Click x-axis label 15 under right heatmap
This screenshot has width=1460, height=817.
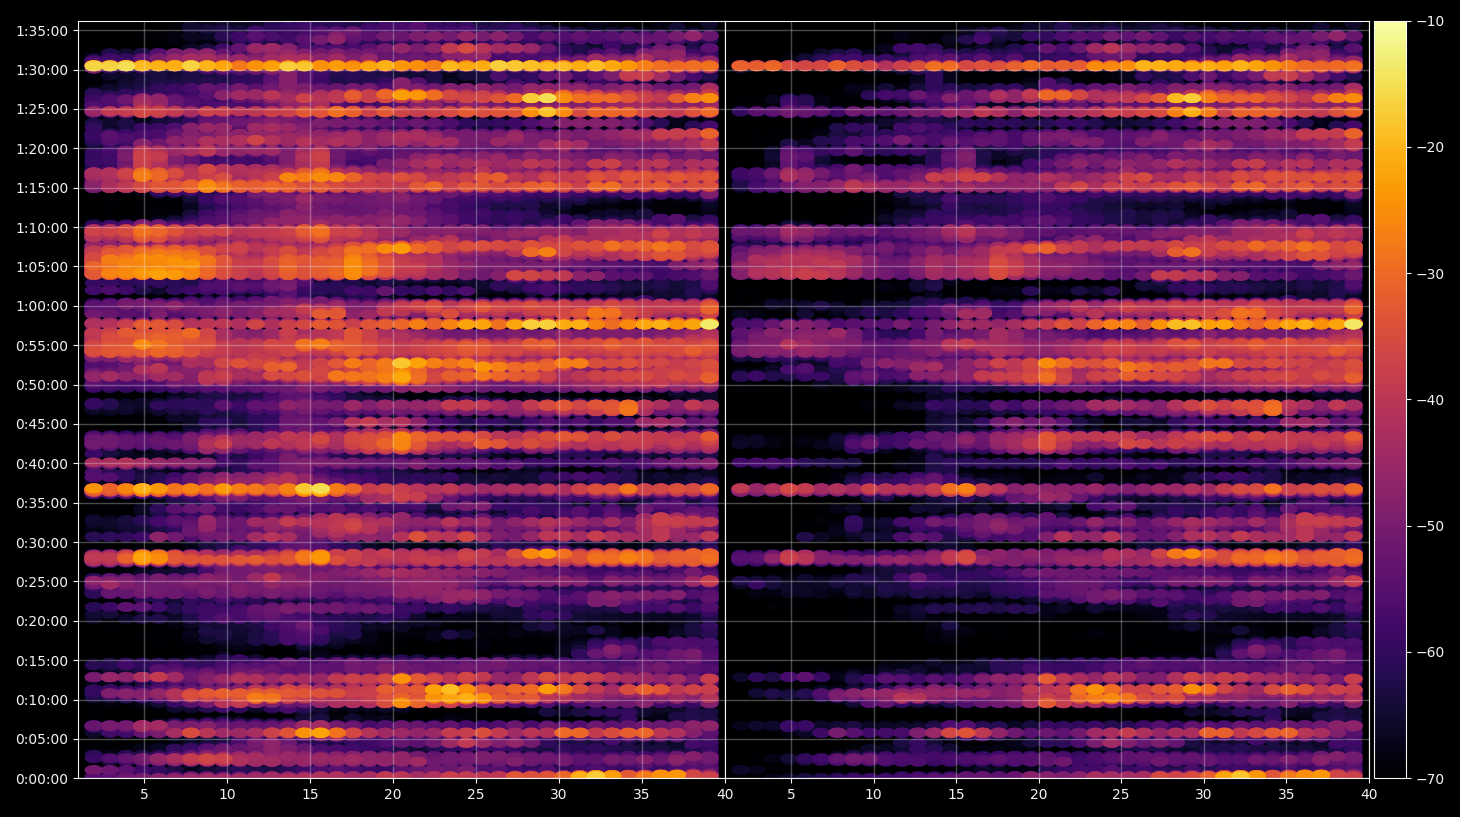point(957,795)
